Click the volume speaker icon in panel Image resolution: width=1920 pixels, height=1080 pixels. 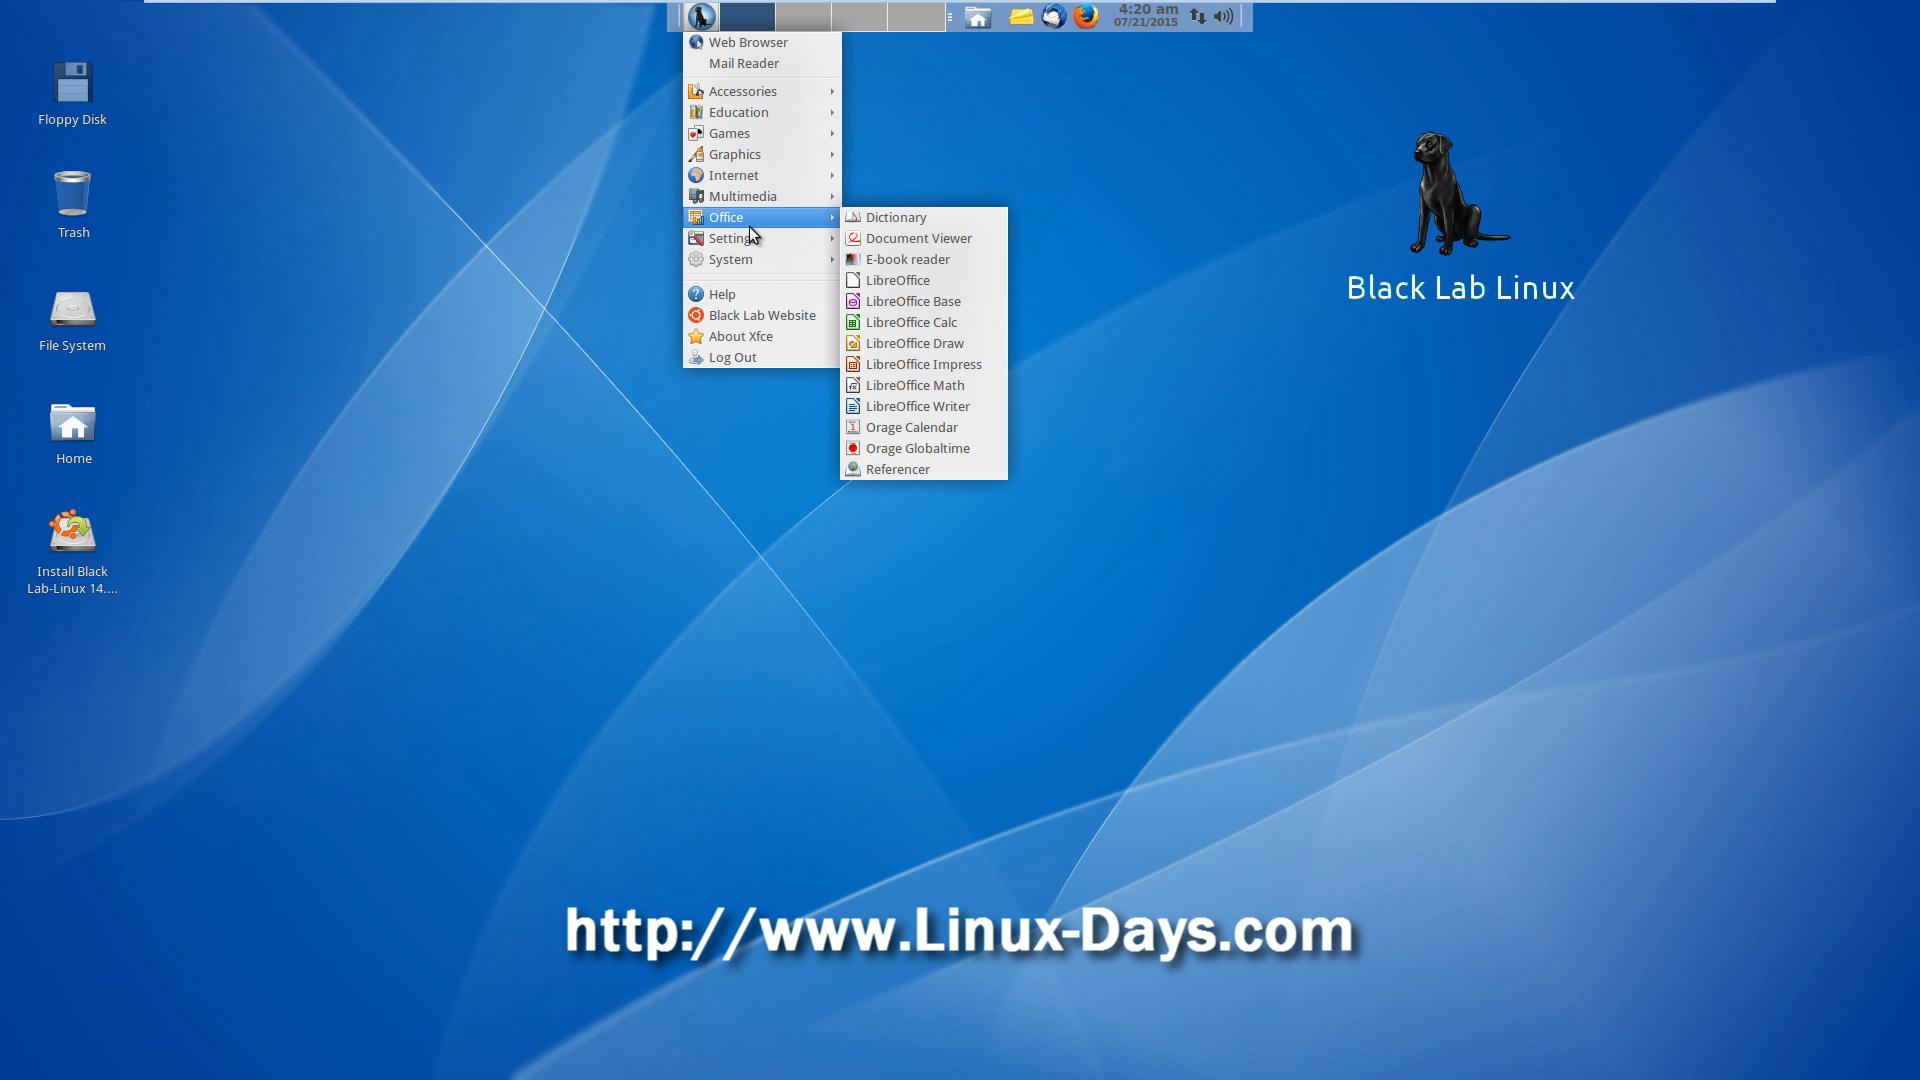1224,17
